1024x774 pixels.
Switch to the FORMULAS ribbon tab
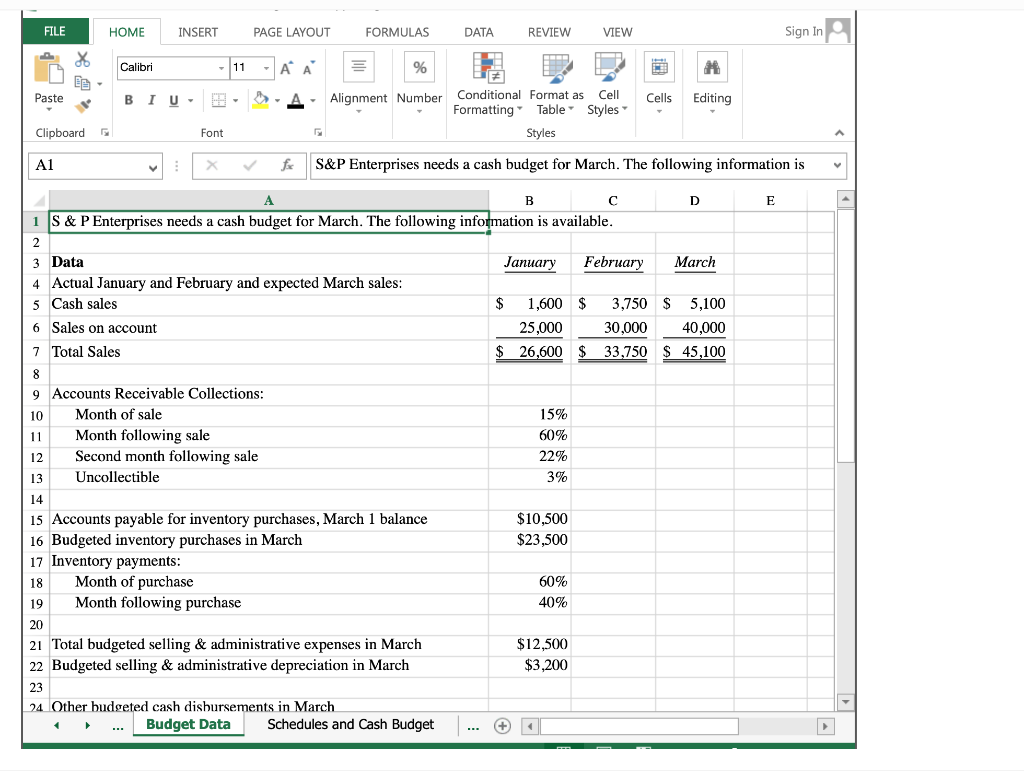click(x=397, y=32)
